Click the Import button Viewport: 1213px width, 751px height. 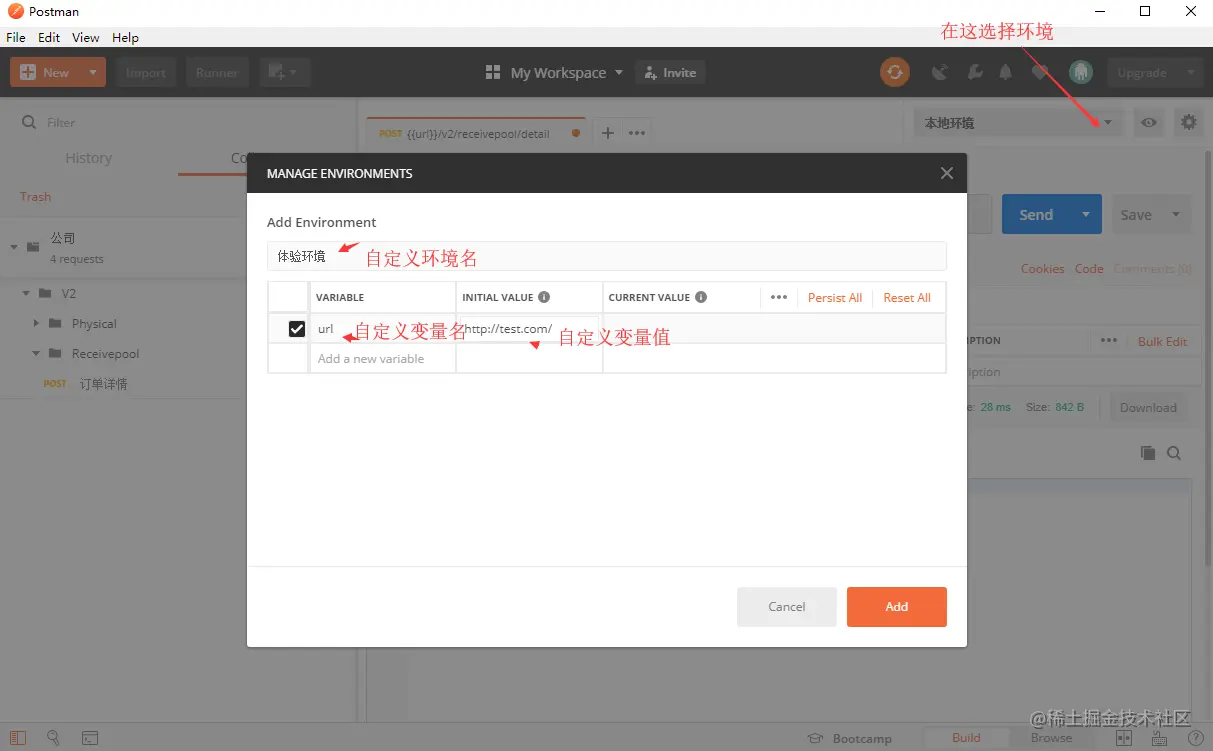pyautogui.click(x=146, y=72)
